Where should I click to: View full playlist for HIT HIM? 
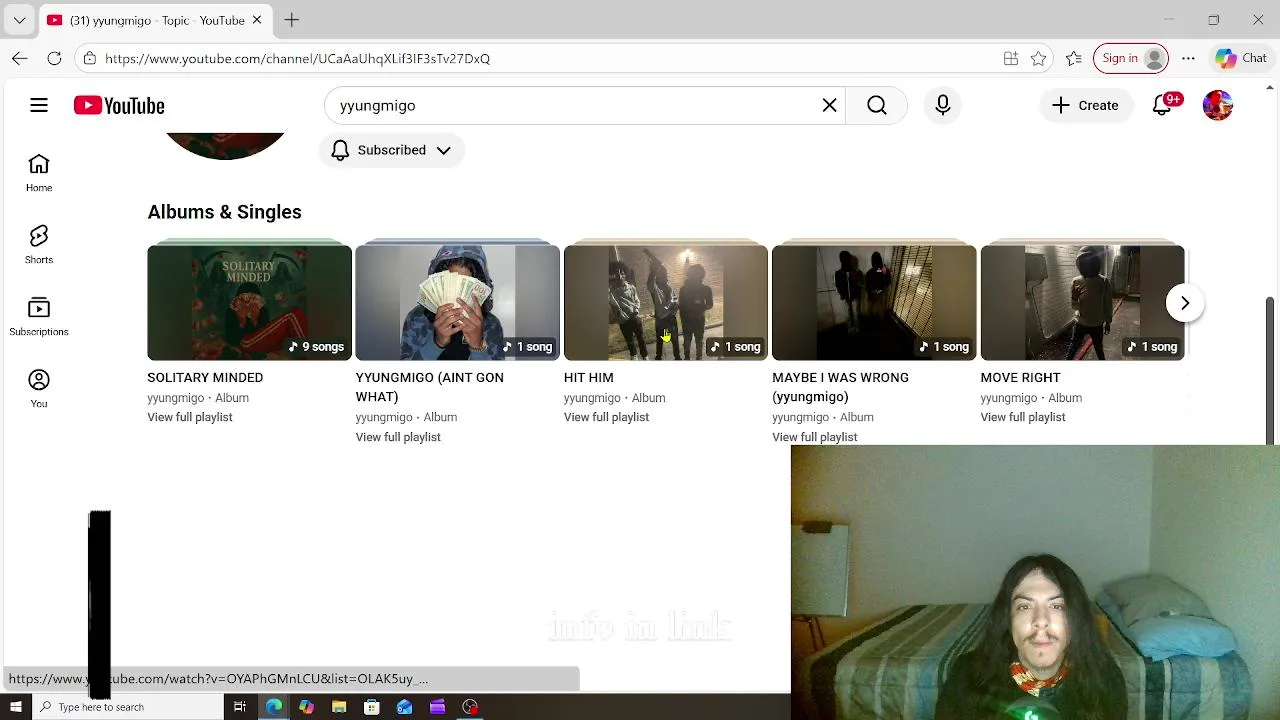click(606, 417)
